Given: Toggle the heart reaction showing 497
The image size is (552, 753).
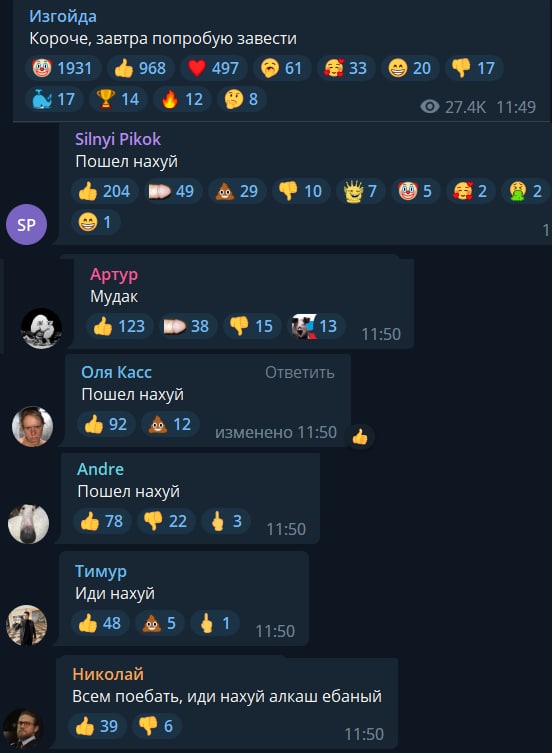Looking at the screenshot, I should tap(214, 68).
